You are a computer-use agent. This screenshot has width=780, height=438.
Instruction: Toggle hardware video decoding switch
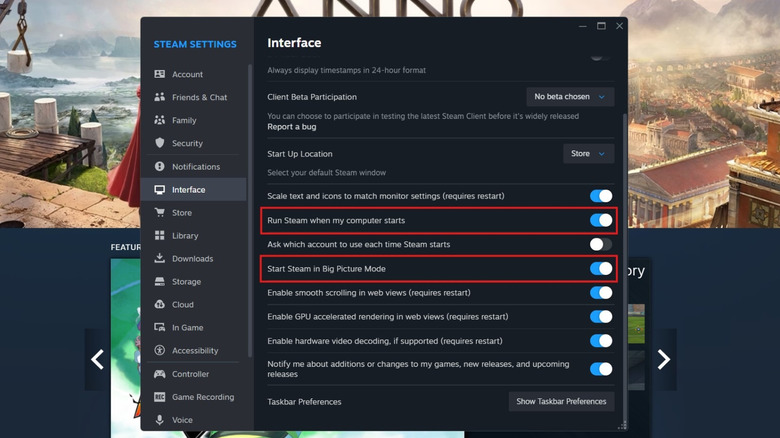click(x=601, y=341)
